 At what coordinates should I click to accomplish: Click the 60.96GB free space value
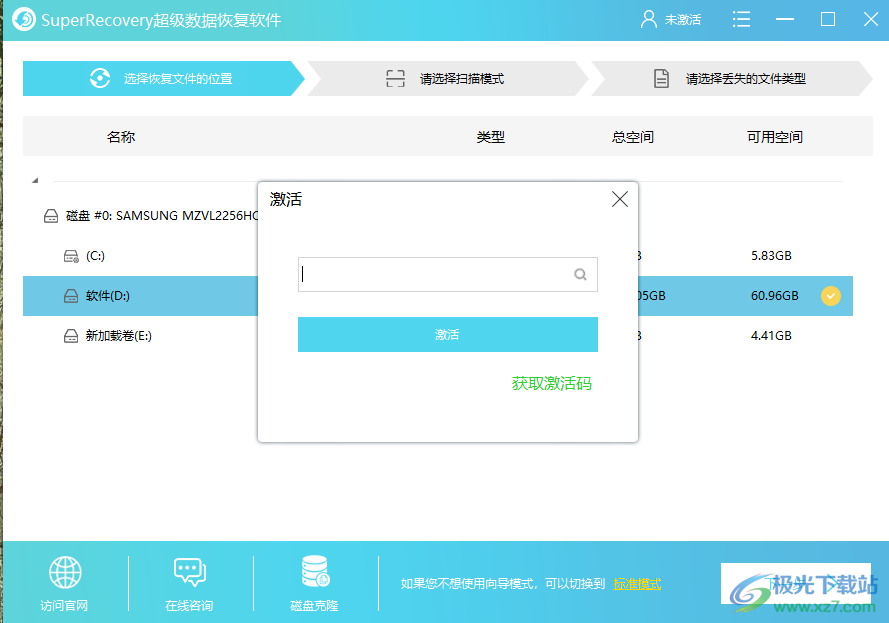774,296
